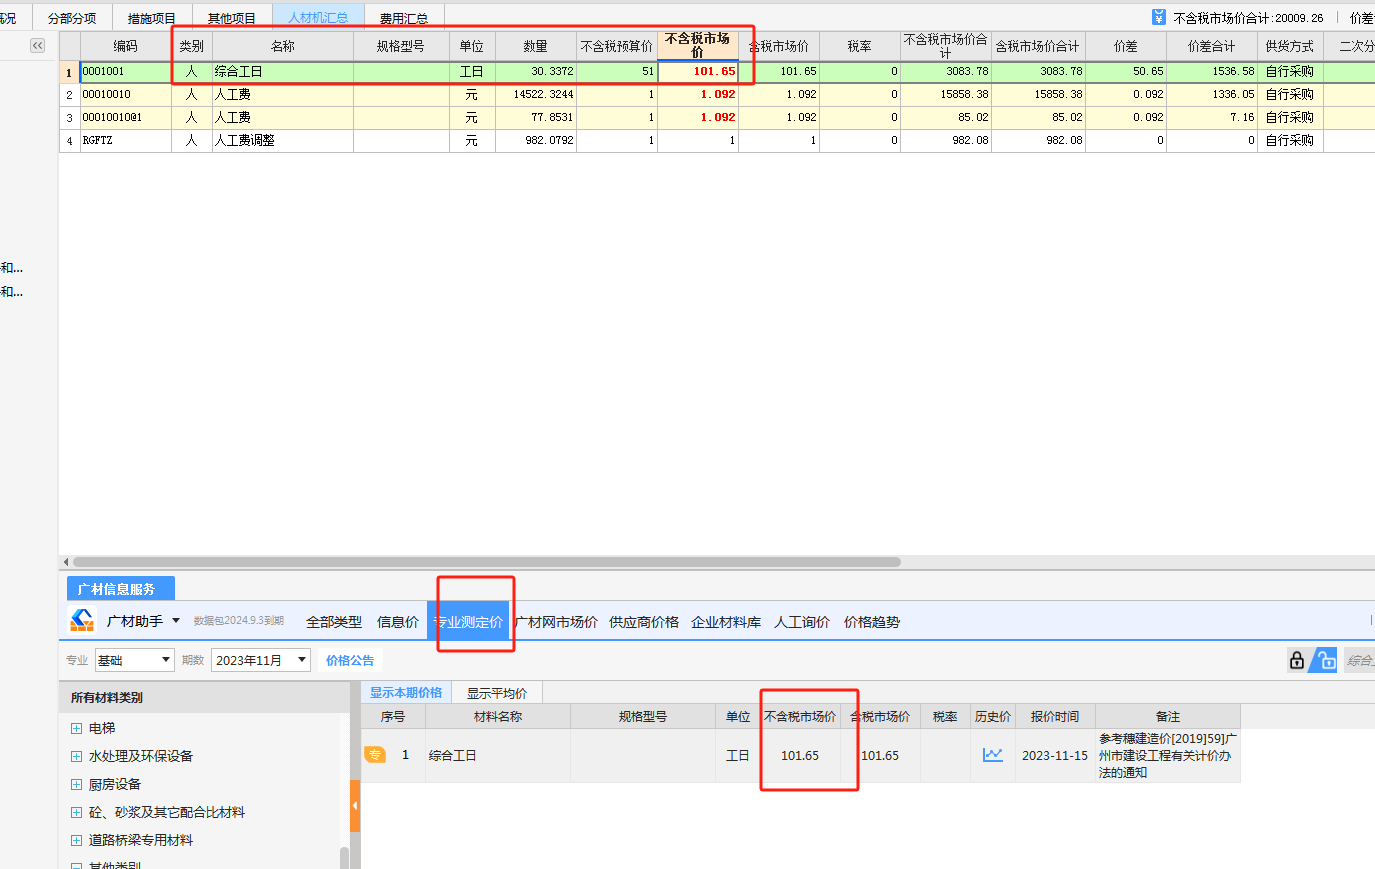This screenshot has height=869, width=1375.
Task: Expand the 水处理及环保设备 category
Action: 76,756
